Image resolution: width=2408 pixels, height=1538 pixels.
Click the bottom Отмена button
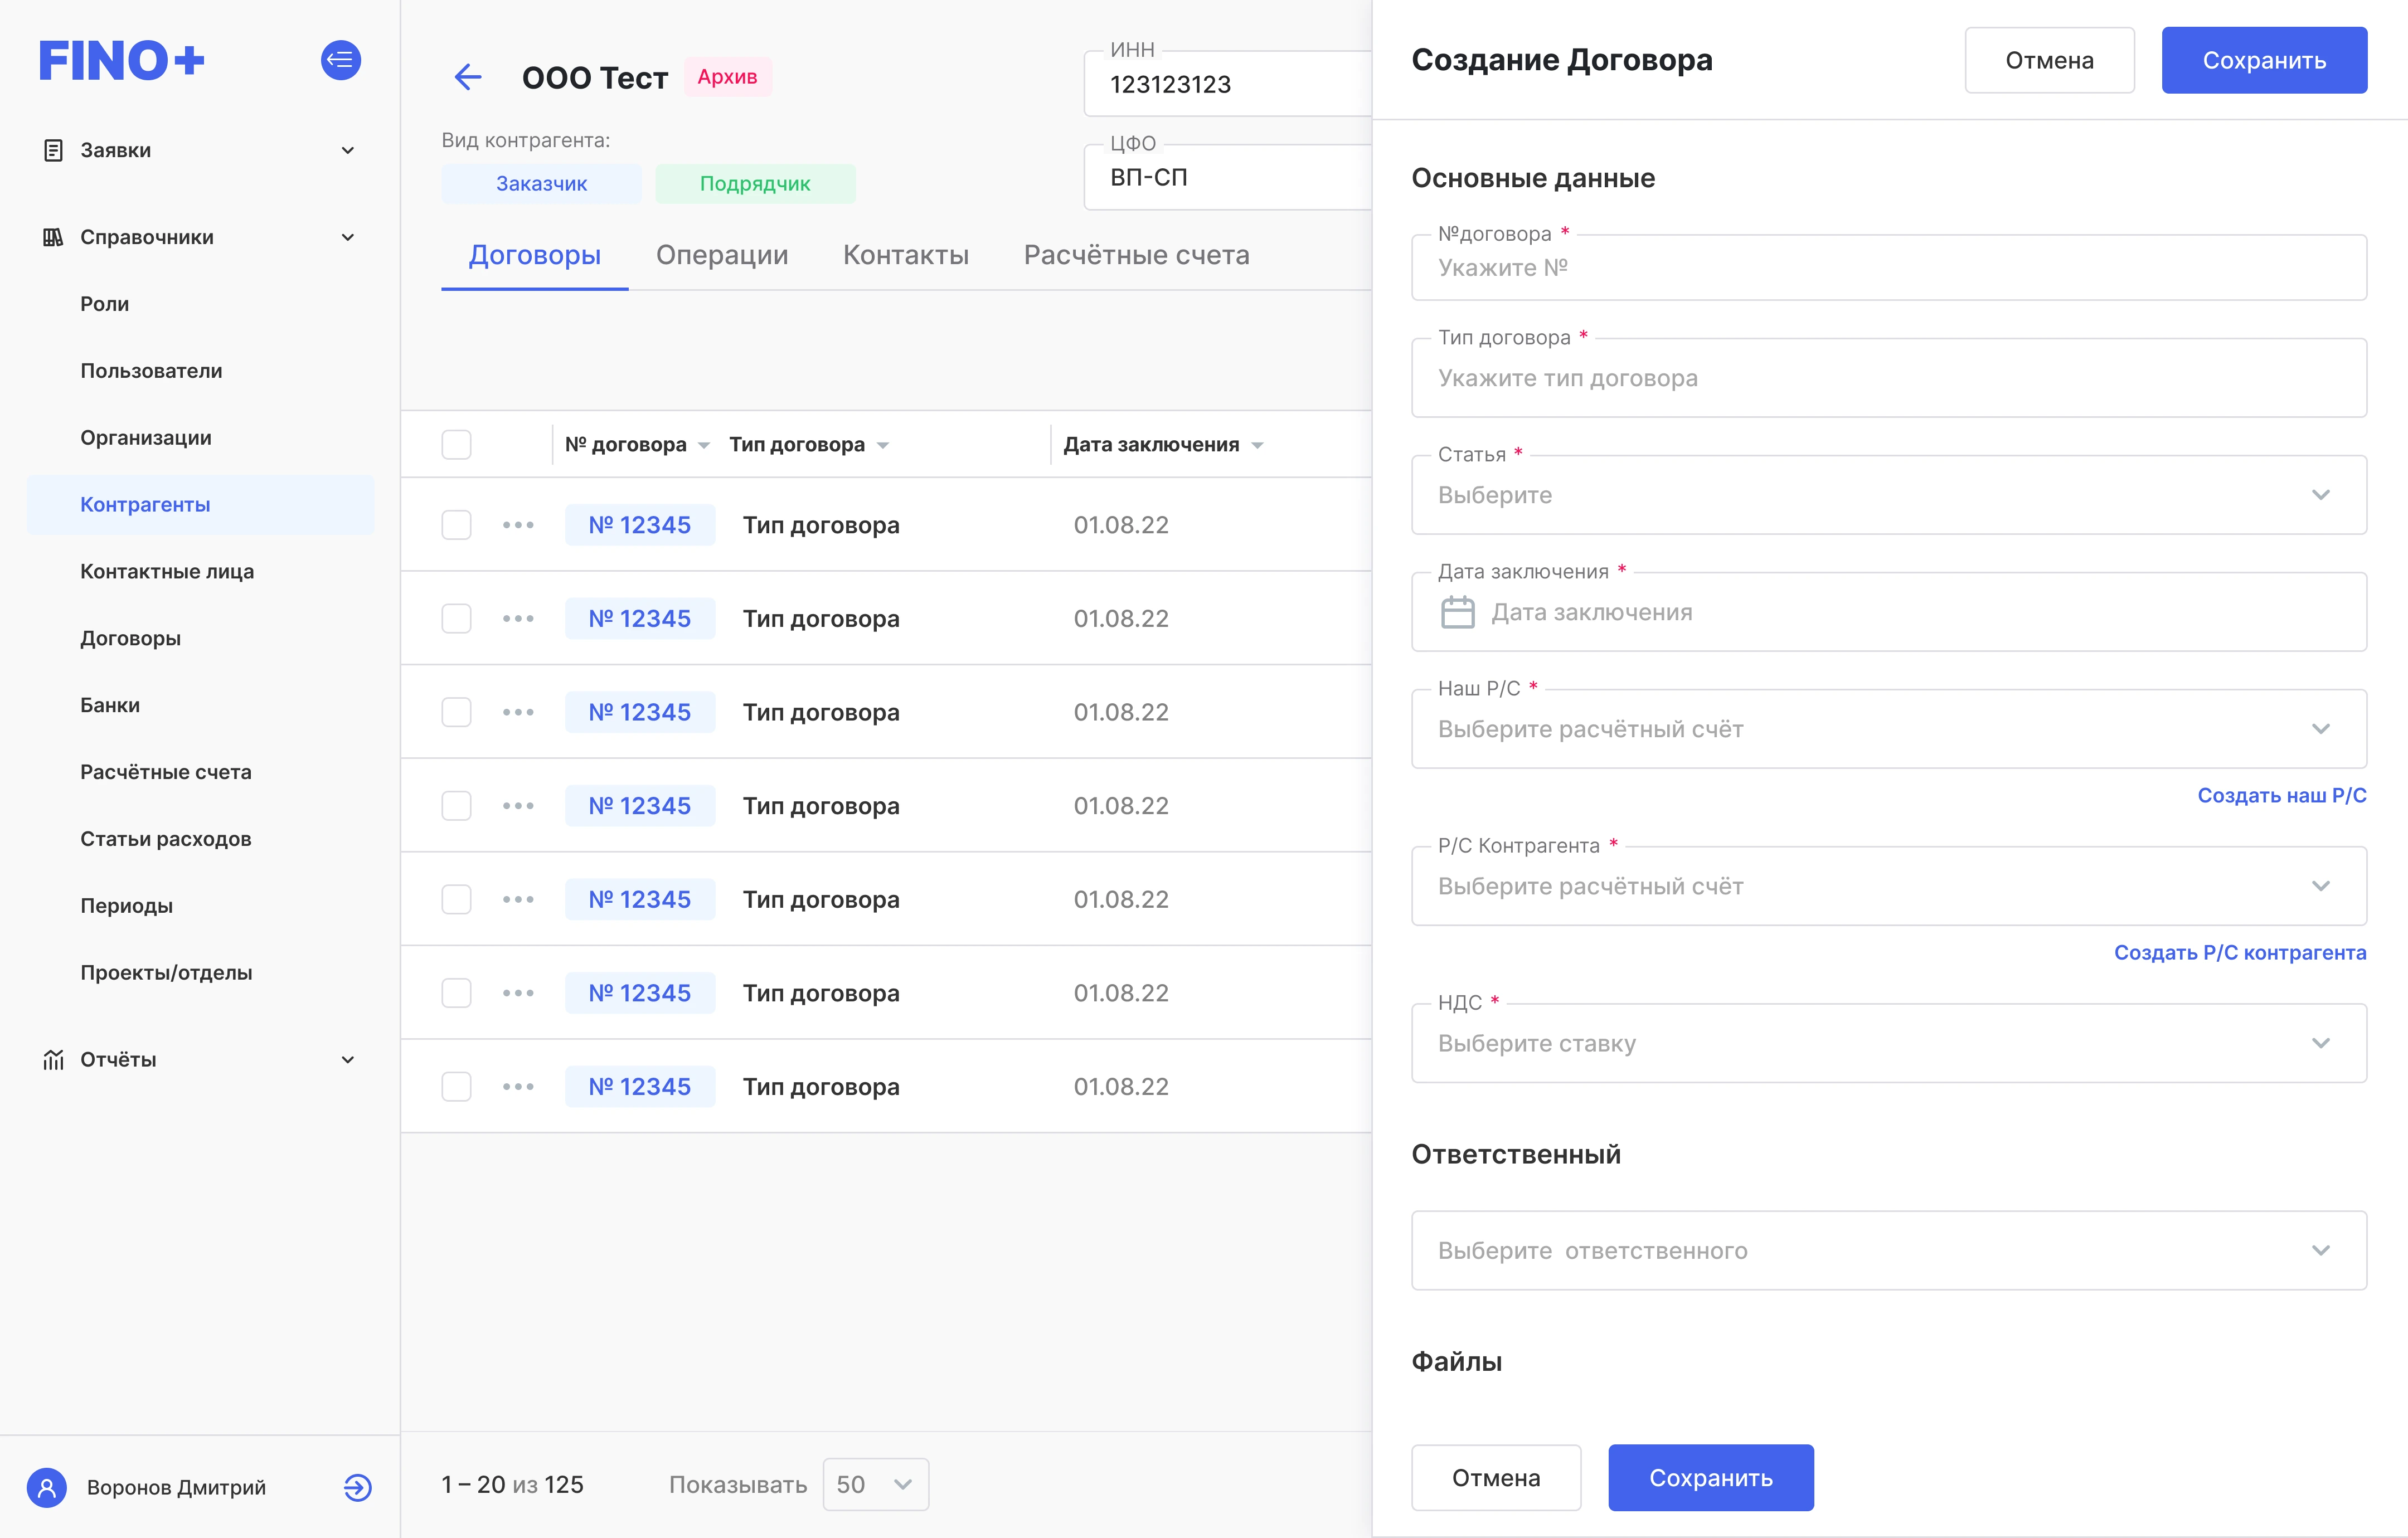(x=1496, y=1477)
